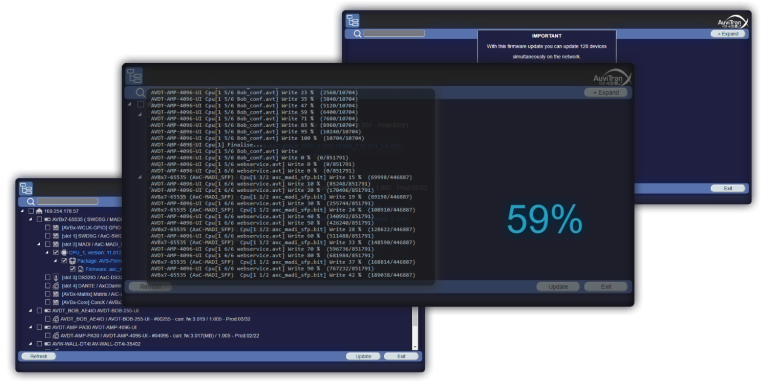The width and height of the screenshot is (768, 384).
Task: Click the card icon of the AVBx-WCLK-GPIO row
Action: point(56,228)
